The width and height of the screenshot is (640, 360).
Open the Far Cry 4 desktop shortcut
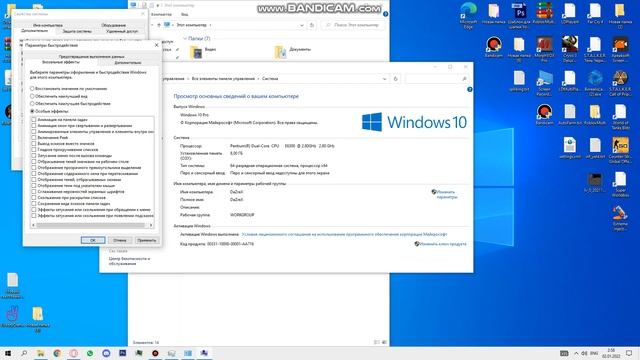pos(595,13)
